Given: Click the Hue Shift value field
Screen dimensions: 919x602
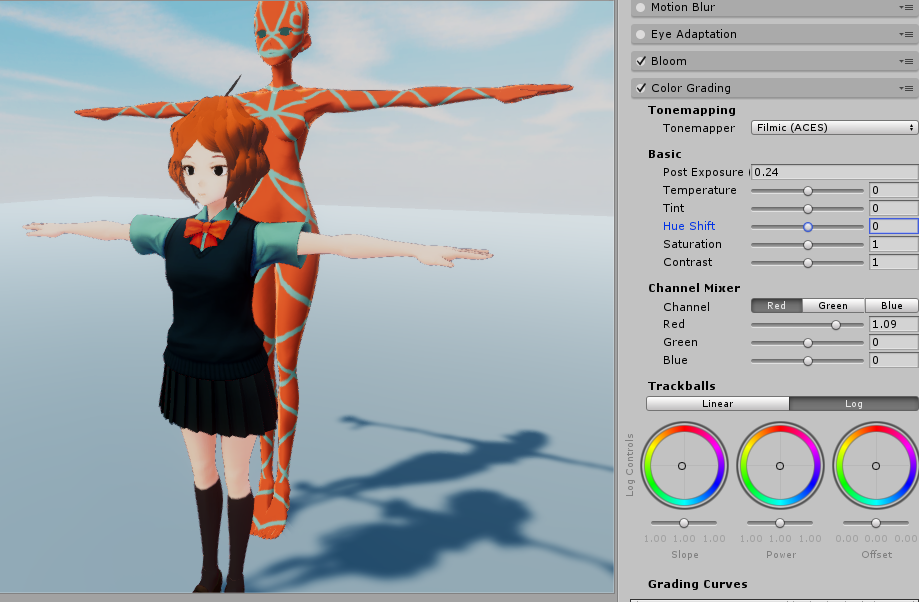Looking at the screenshot, I should tap(894, 226).
